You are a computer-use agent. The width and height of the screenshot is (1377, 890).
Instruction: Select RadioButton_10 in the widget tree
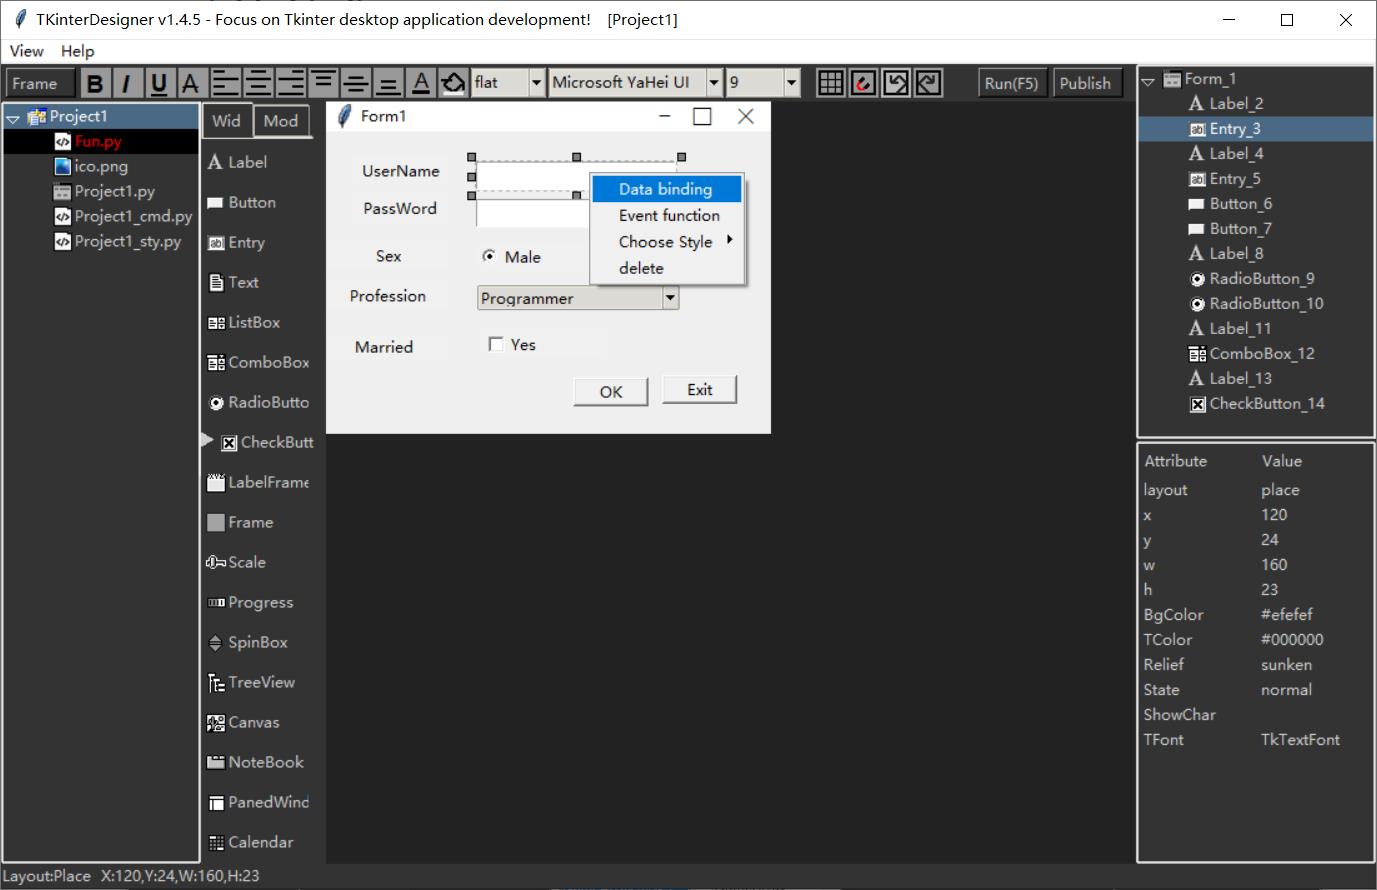pyautogui.click(x=1266, y=304)
